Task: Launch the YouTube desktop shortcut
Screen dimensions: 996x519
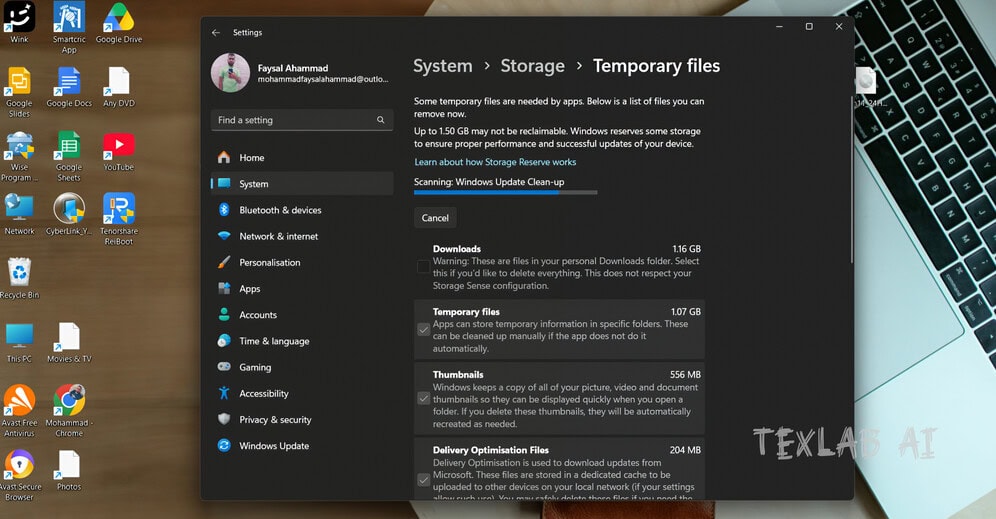Action: click(x=119, y=151)
